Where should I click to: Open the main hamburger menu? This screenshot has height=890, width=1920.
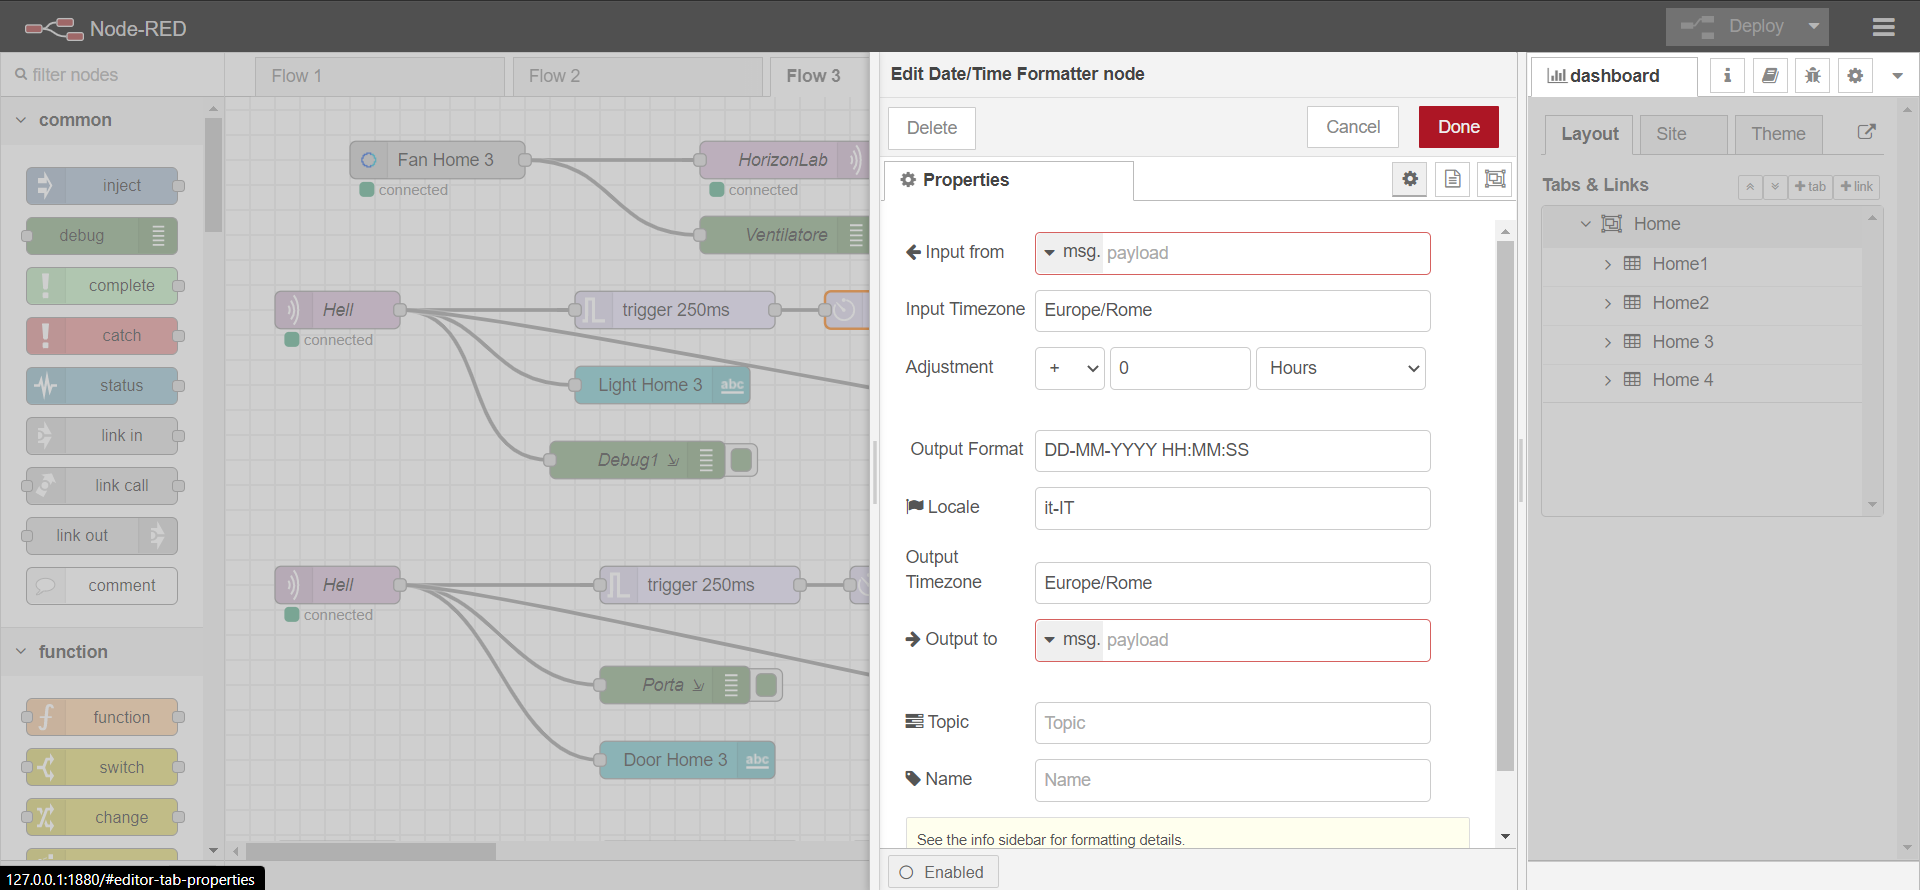[x=1884, y=27]
